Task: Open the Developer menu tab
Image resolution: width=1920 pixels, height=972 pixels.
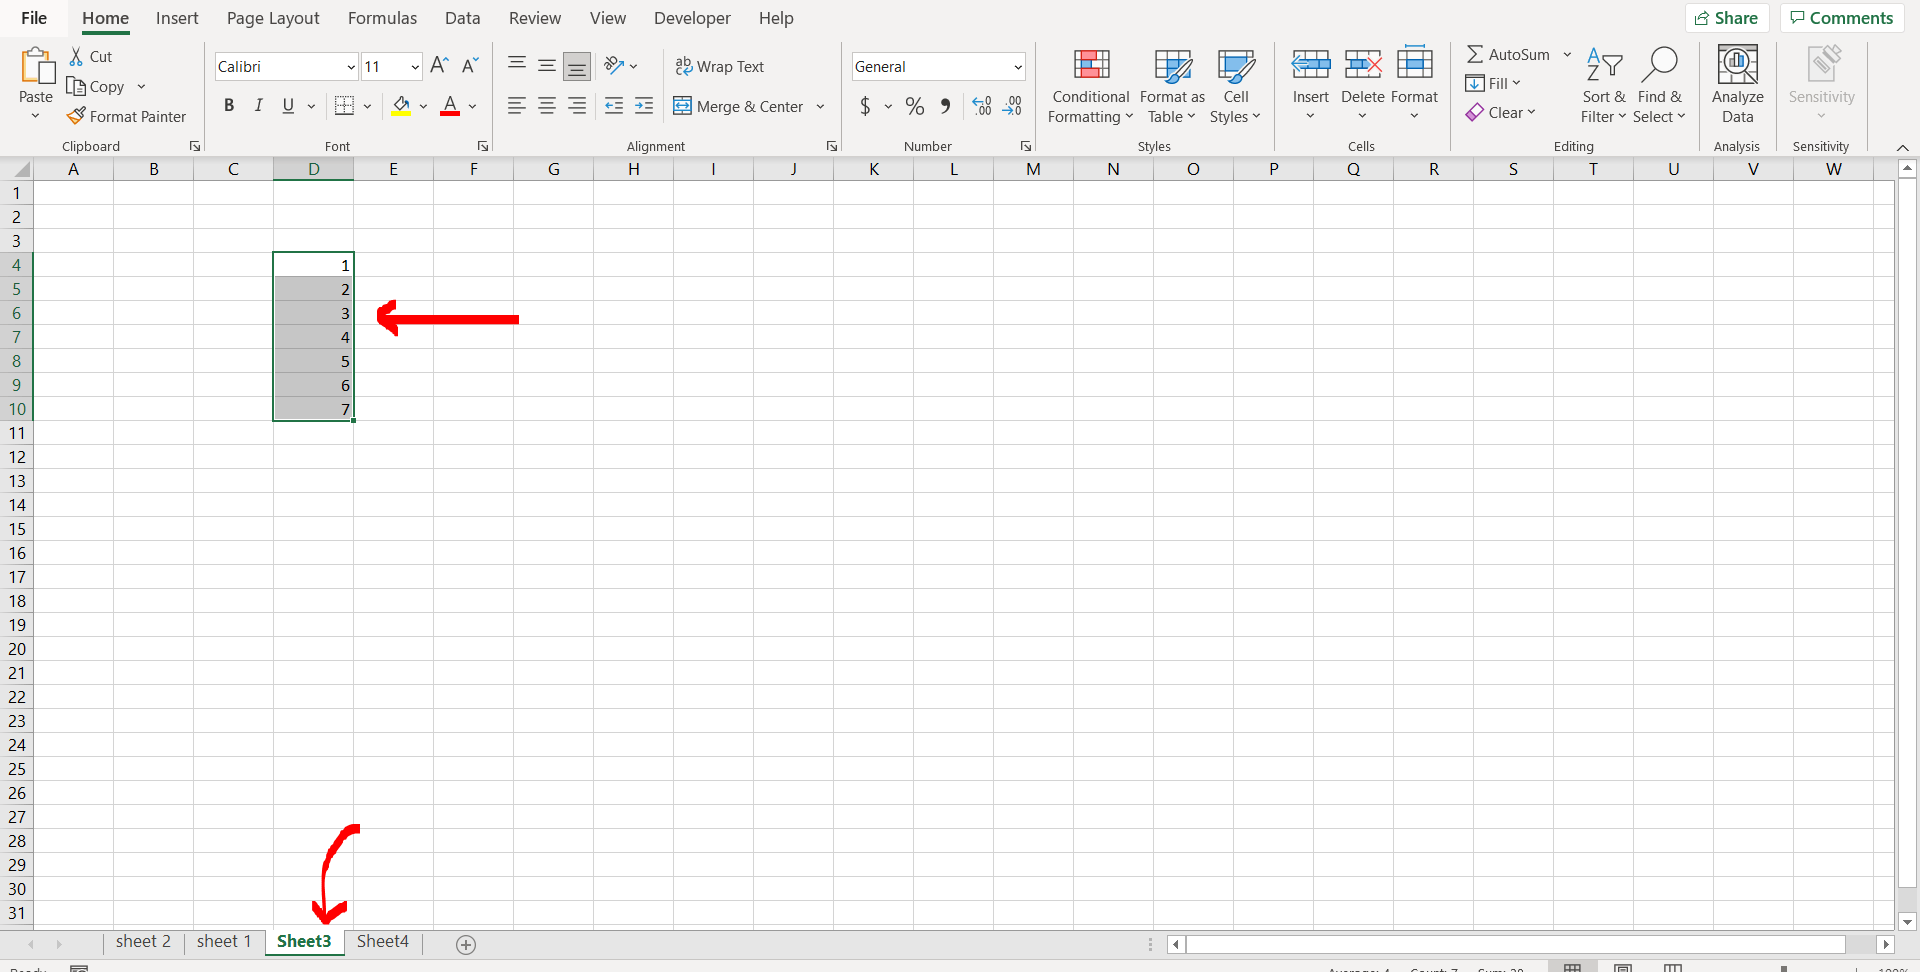Action: tap(692, 18)
